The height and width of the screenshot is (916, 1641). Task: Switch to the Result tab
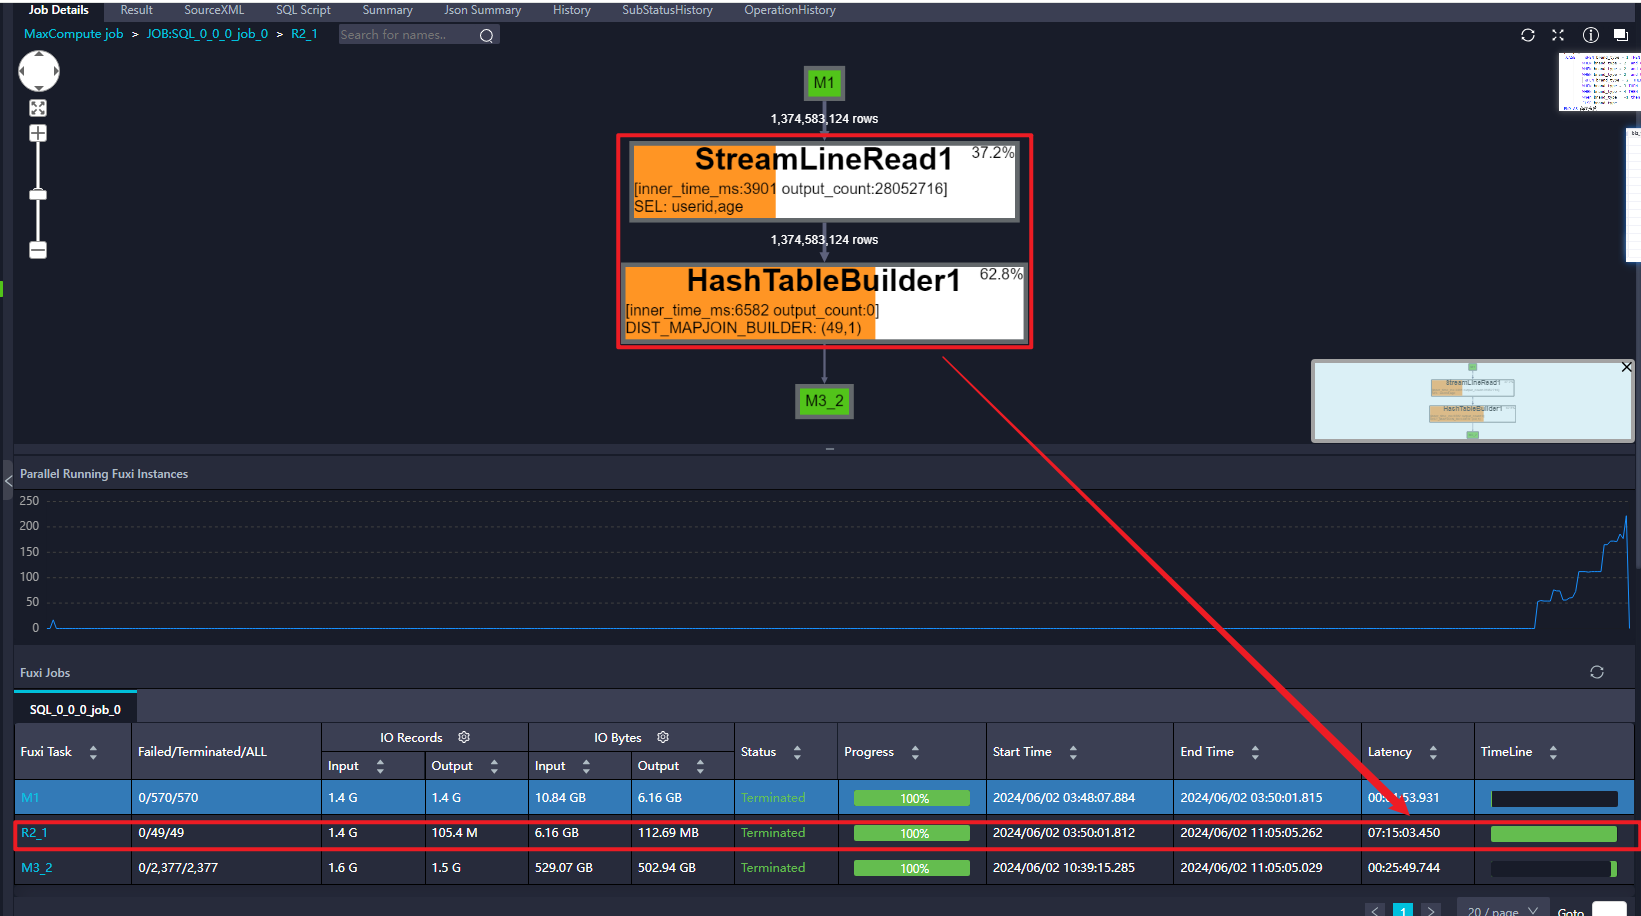(136, 10)
